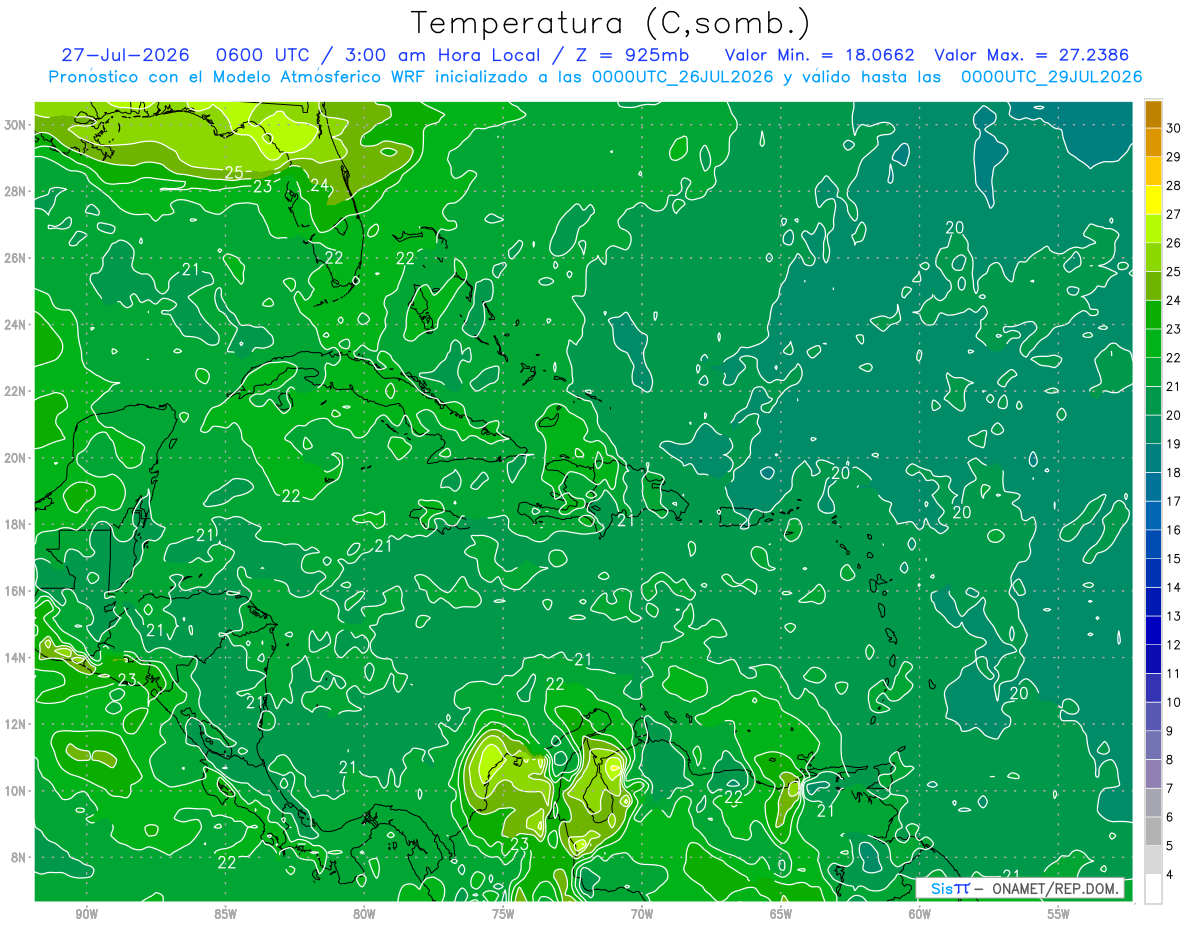Viewport: 1200px width, 927px height.
Task: Click "Valor Min. = 18.0662" text
Action: coord(818,55)
